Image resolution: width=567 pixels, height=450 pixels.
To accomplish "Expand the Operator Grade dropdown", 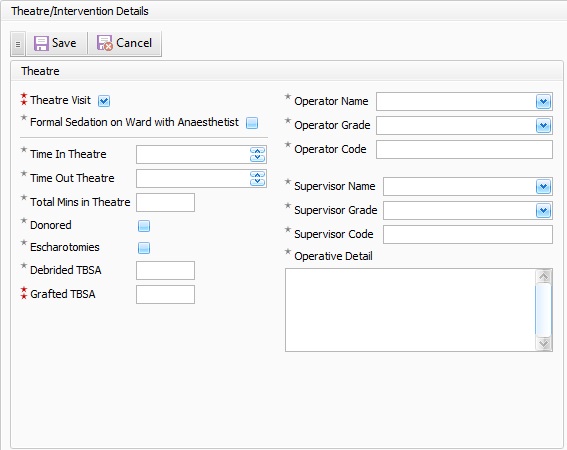I will click(543, 126).
